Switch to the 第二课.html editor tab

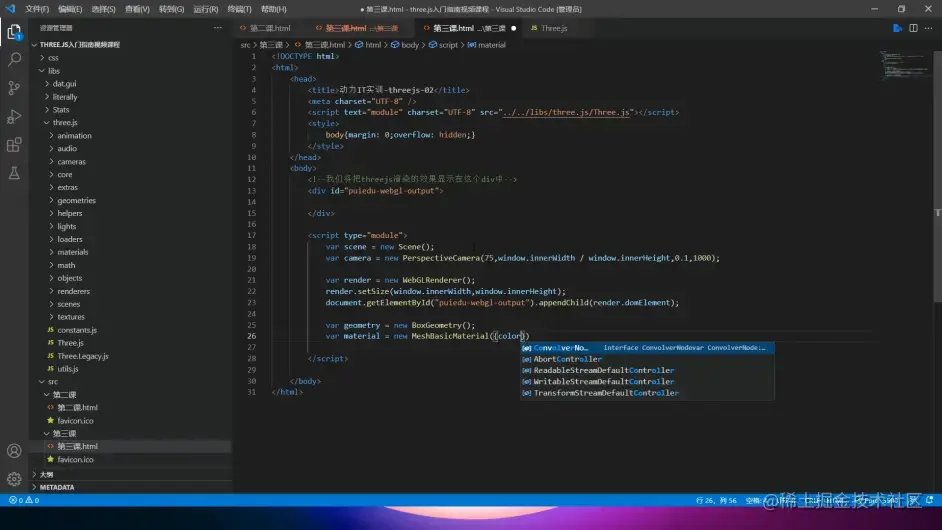click(270, 28)
